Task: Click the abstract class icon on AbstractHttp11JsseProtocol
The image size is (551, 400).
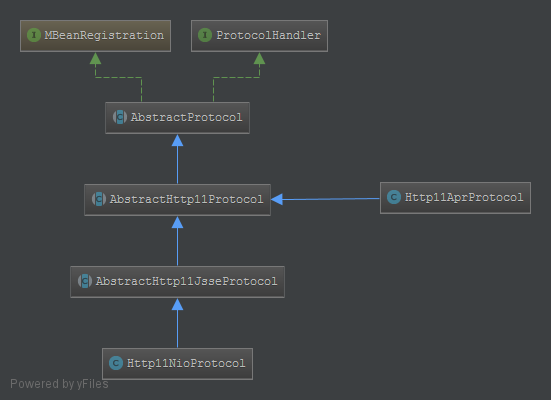Action: pyautogui.click(x=85, y=281)
